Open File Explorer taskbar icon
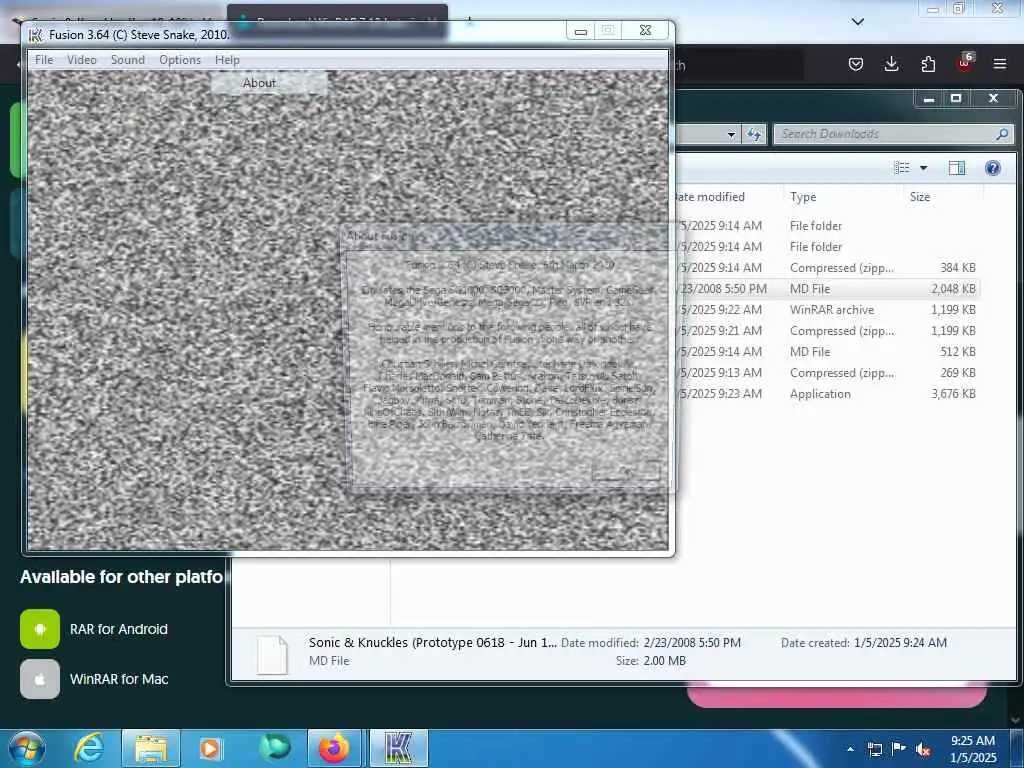1024x768 pixels. pos(151,748)
